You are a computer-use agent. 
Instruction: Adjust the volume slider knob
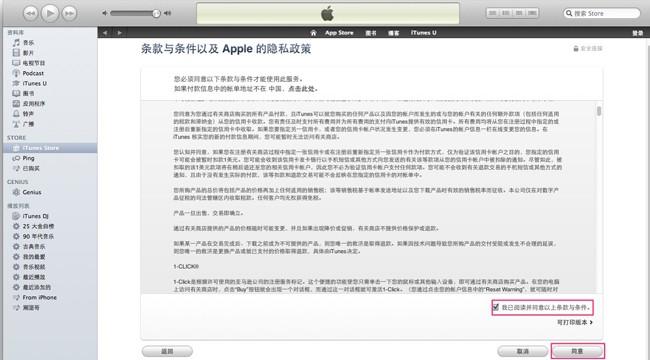pyautogui.click(x=156, y=13)
